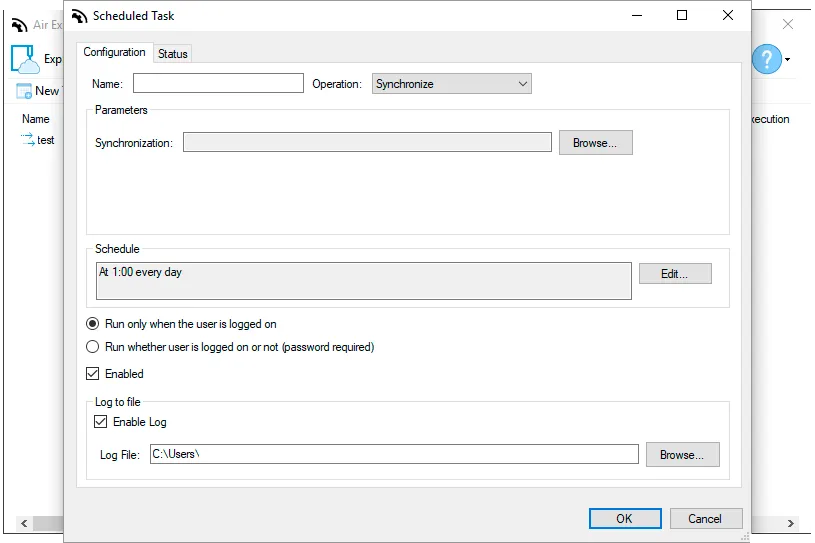The width and height of the screenshot is (815, 543).
Task: Uncheck the Enabled checkbox
Action: point(93,374)
